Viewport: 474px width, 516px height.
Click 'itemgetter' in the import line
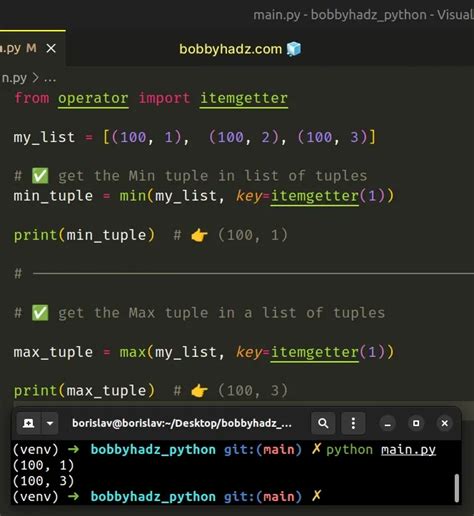point(244,99)
